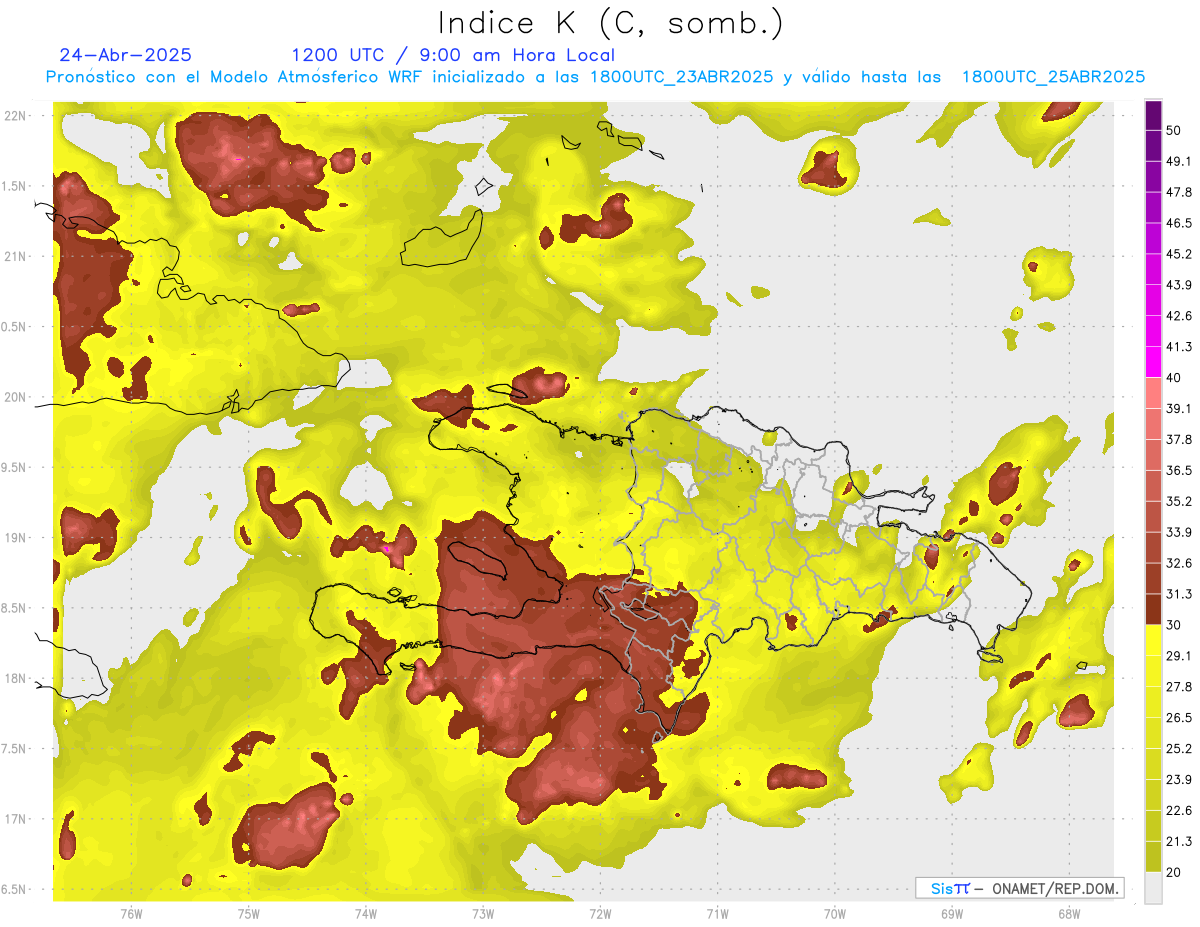Click the color scale value '37.8'
Screen dimensions: 1200x927
[x=1179, y=440]
